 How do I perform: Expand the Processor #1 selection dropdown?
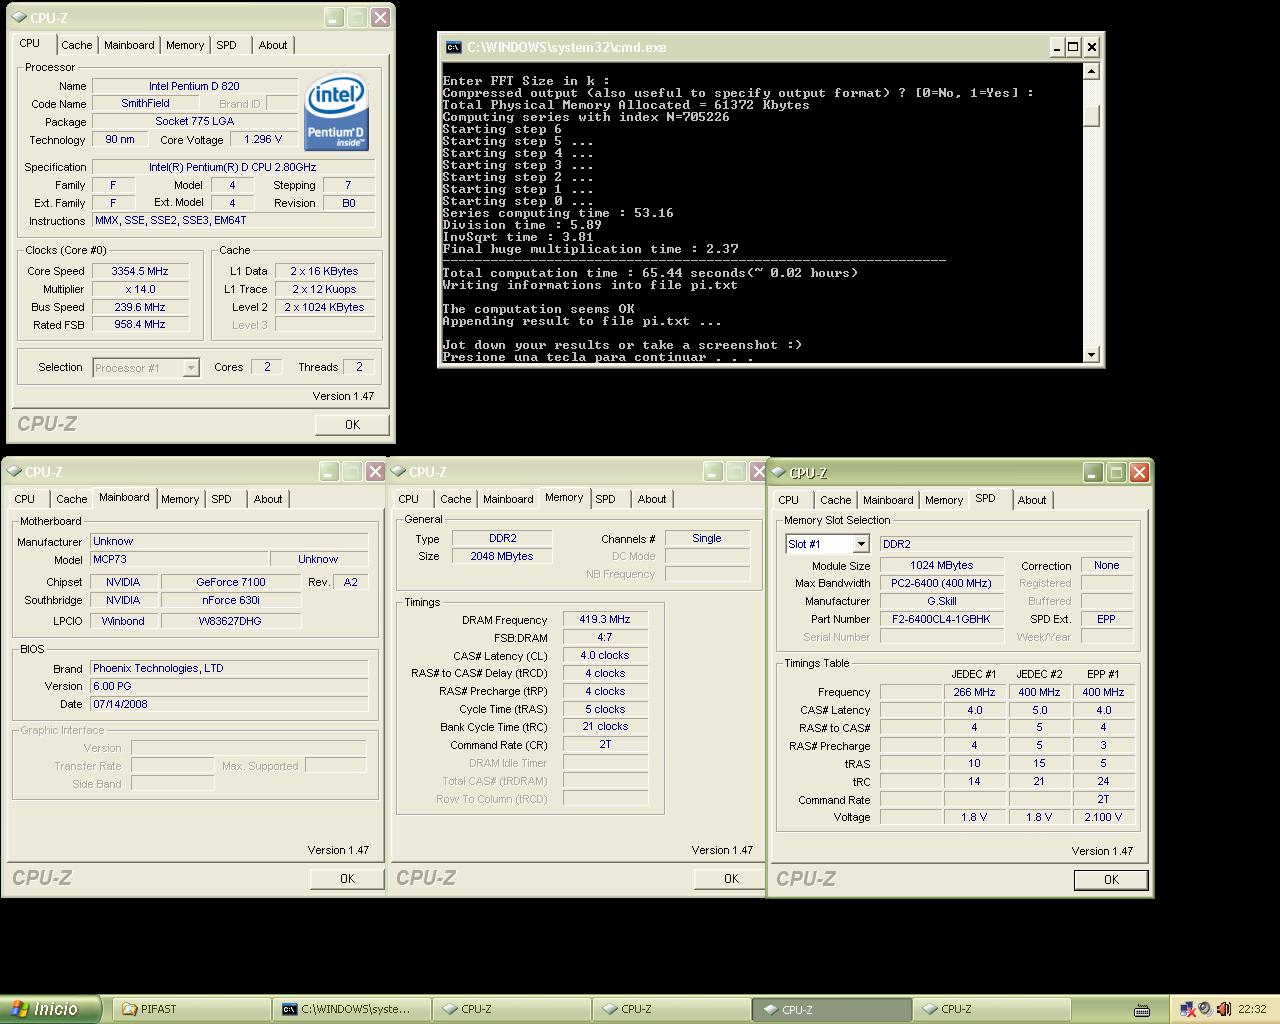click(x=190, y=368)
